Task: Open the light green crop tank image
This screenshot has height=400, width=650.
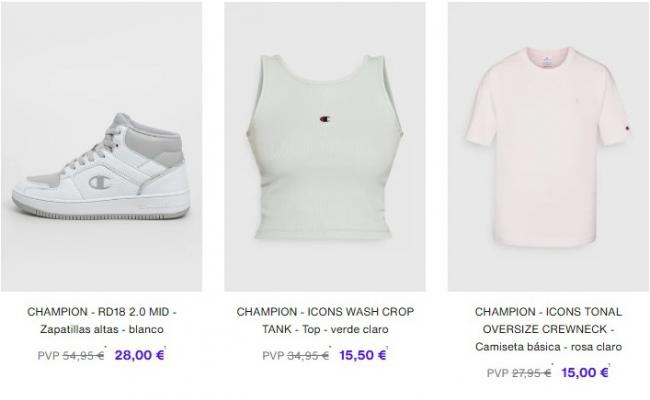Action: coord(325,147)
